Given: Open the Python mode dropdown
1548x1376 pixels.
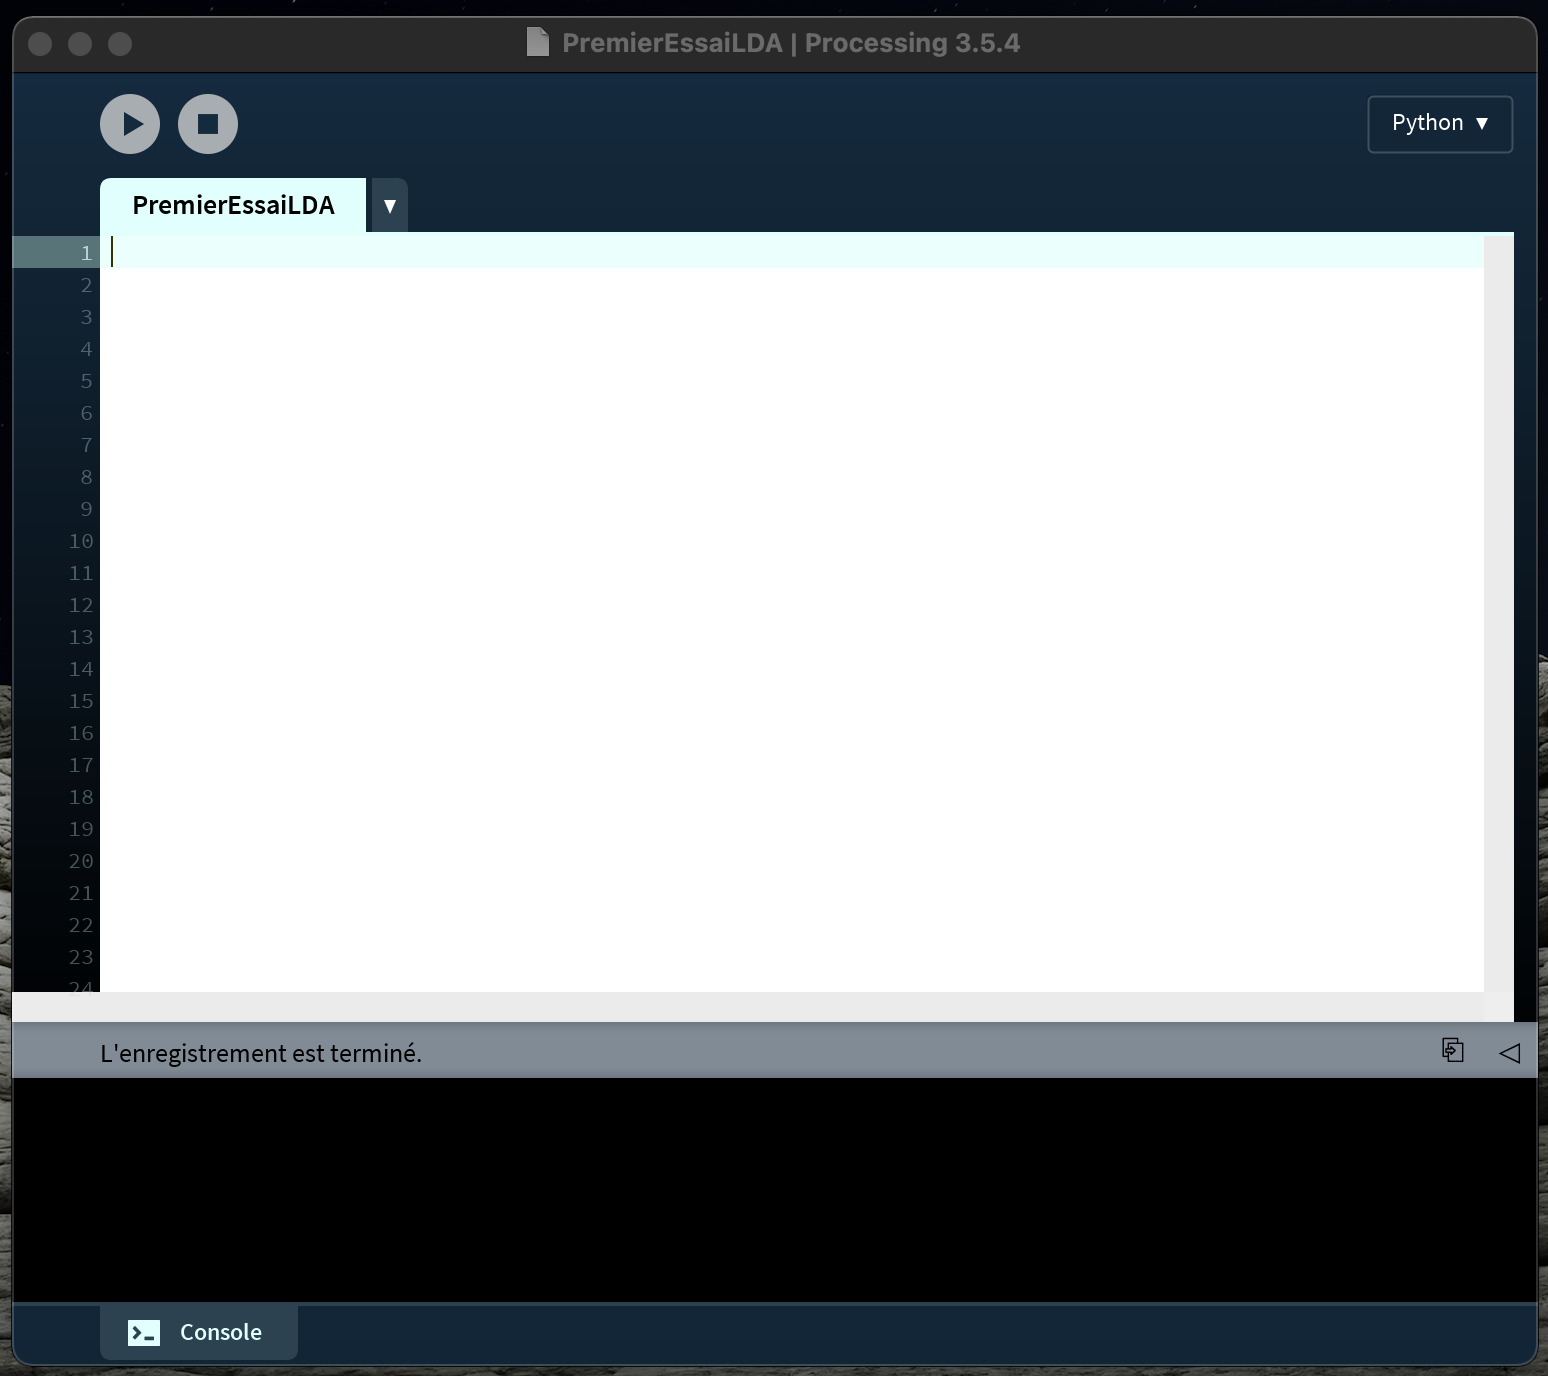Looking at the screenshot, I should click(1439, 124).
